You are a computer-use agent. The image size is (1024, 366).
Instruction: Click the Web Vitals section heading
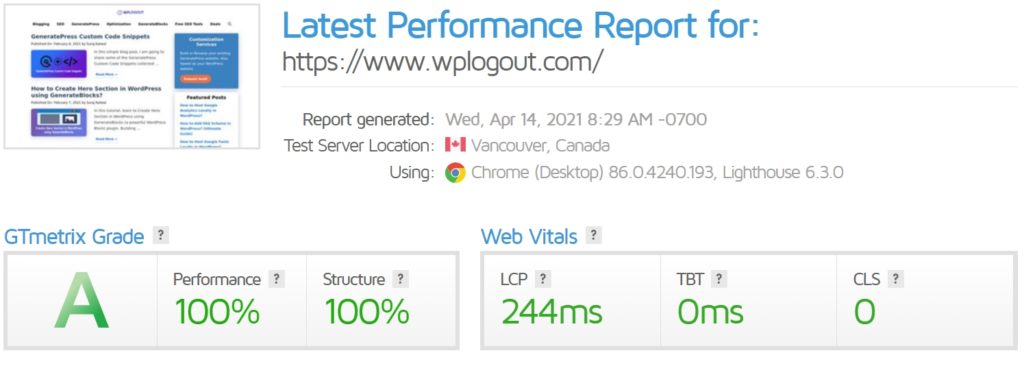tap(529, 237)
